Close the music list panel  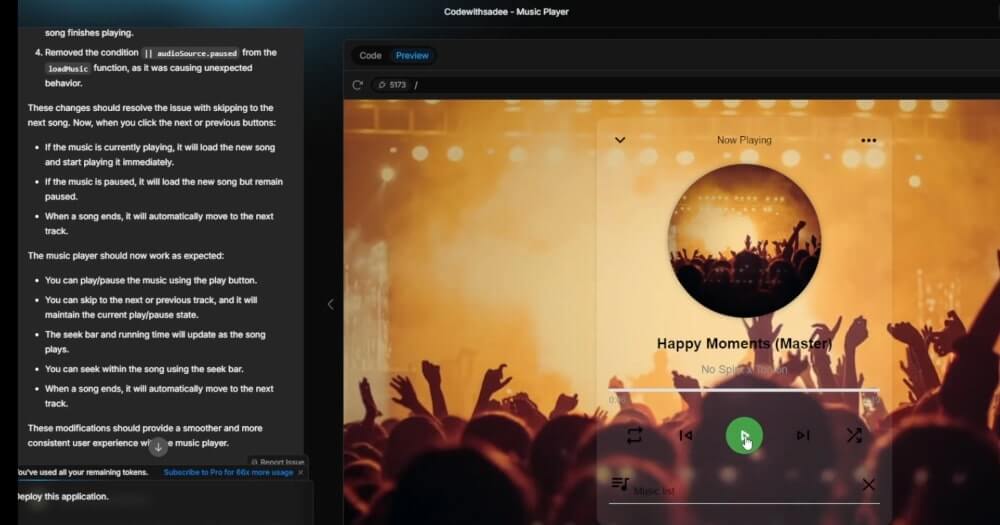click(x=868, y=485)
